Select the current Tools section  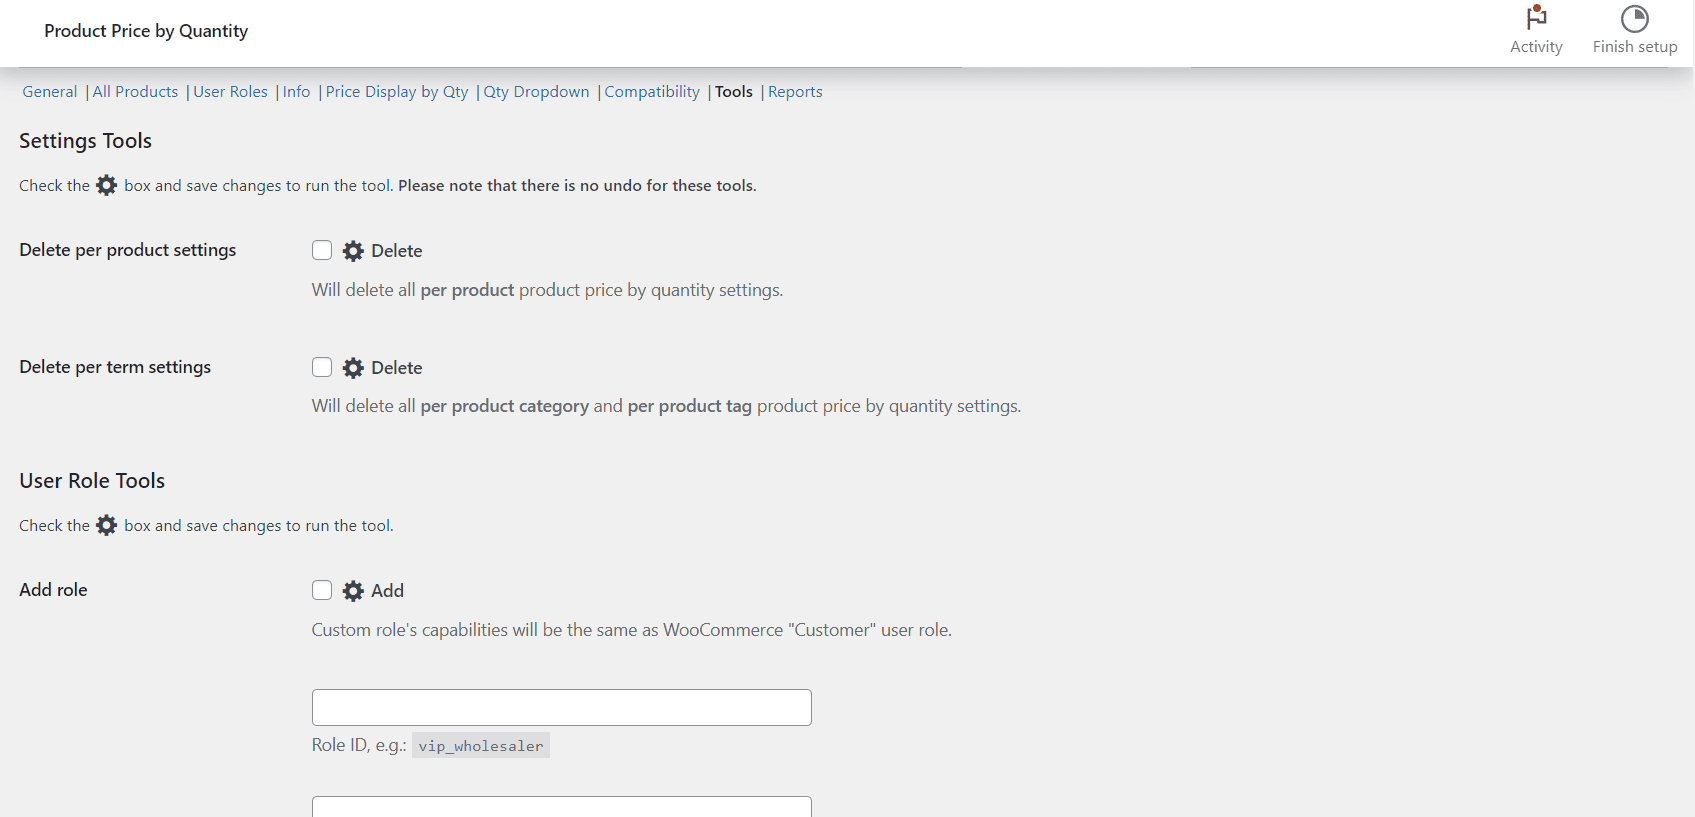(x=734, y=92)
